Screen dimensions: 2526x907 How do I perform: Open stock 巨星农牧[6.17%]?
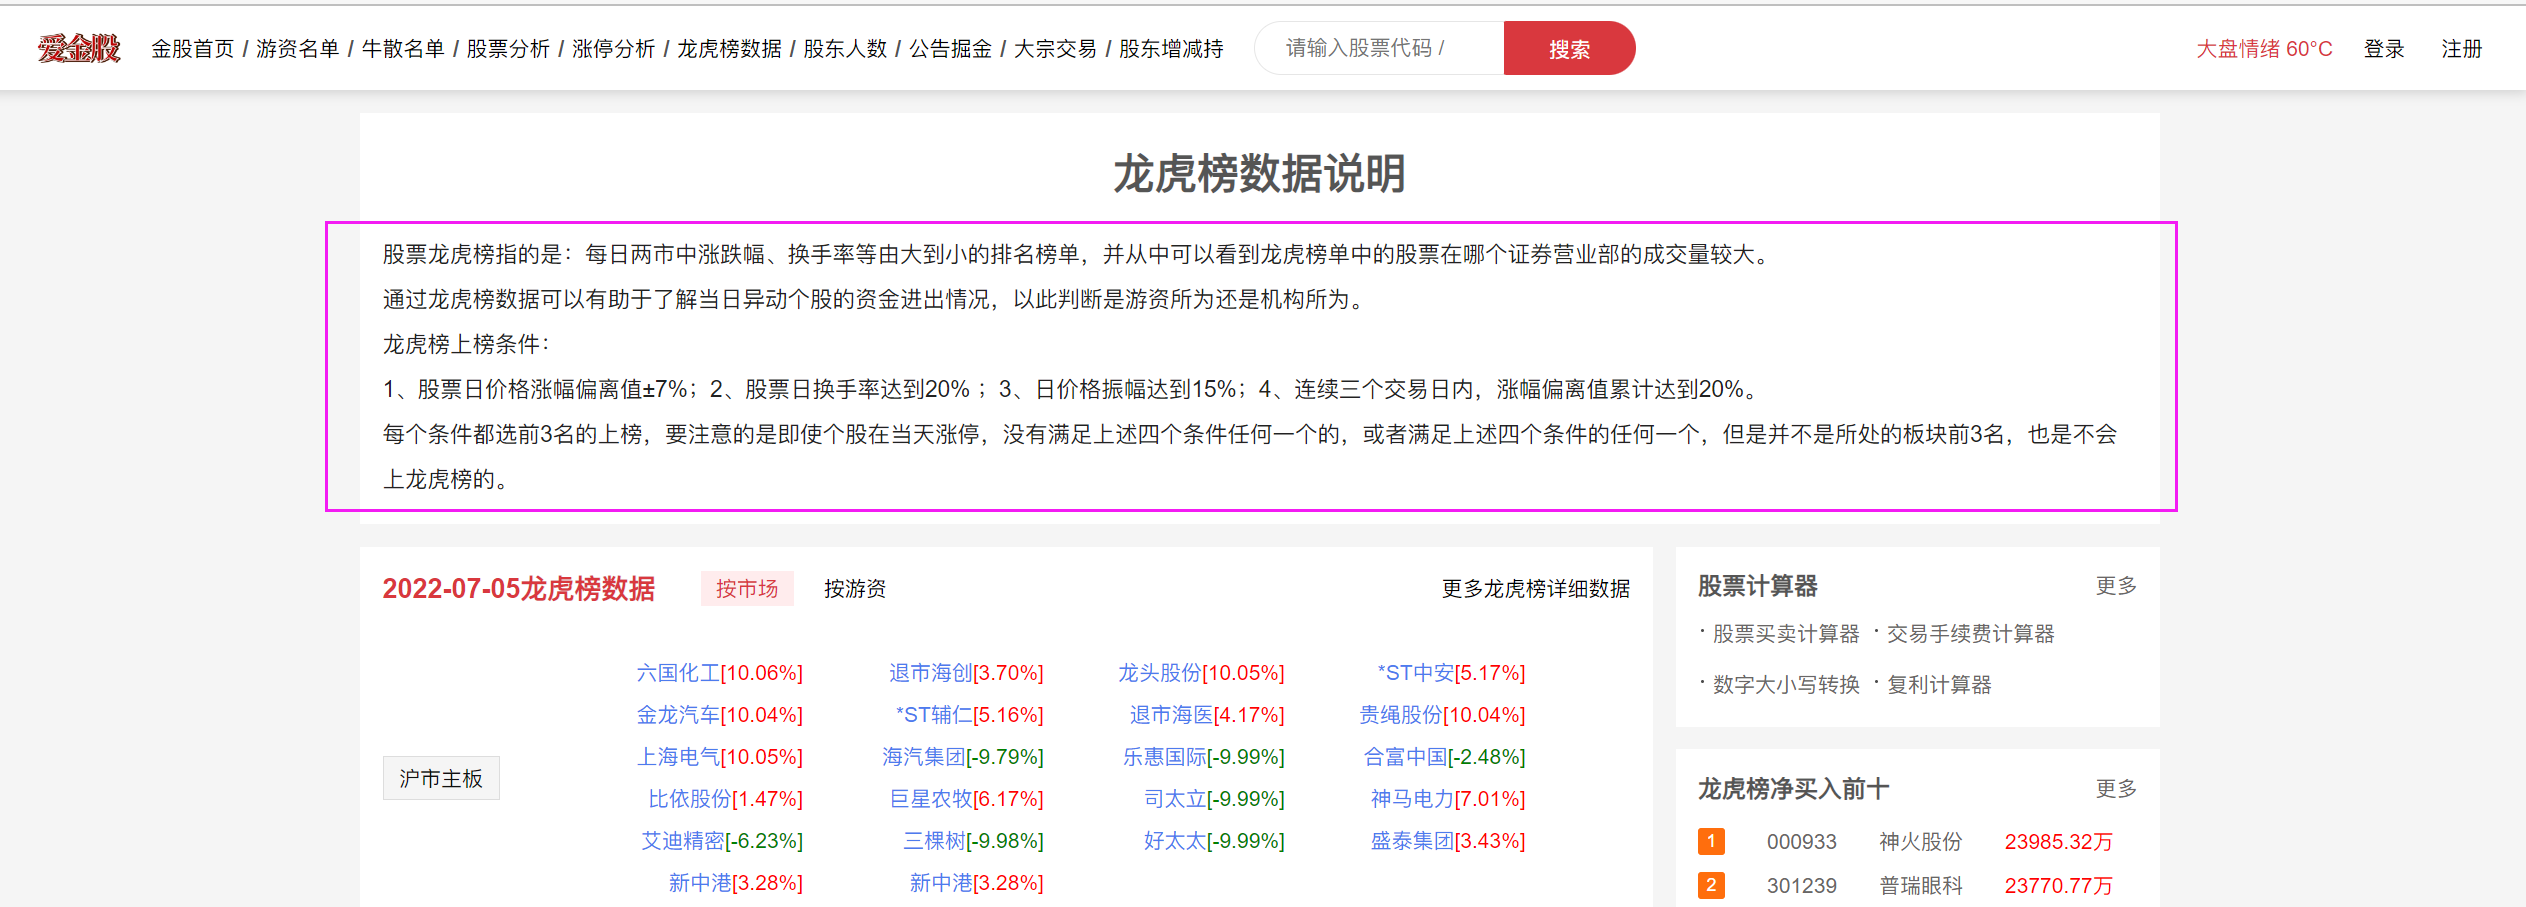966,799
